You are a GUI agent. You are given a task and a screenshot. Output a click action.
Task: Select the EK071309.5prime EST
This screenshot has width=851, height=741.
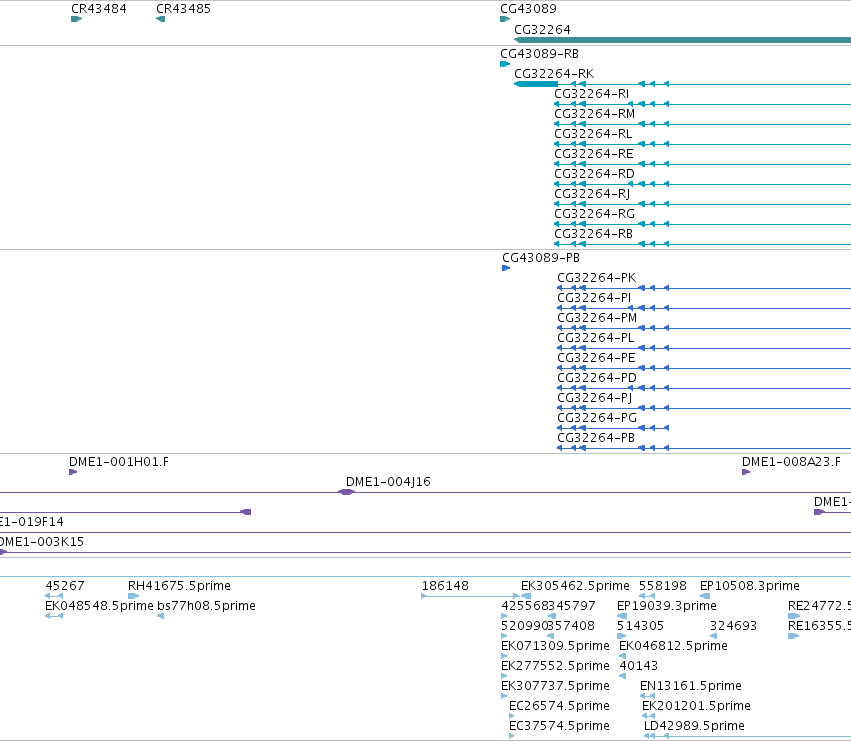(x=504, y=656)
